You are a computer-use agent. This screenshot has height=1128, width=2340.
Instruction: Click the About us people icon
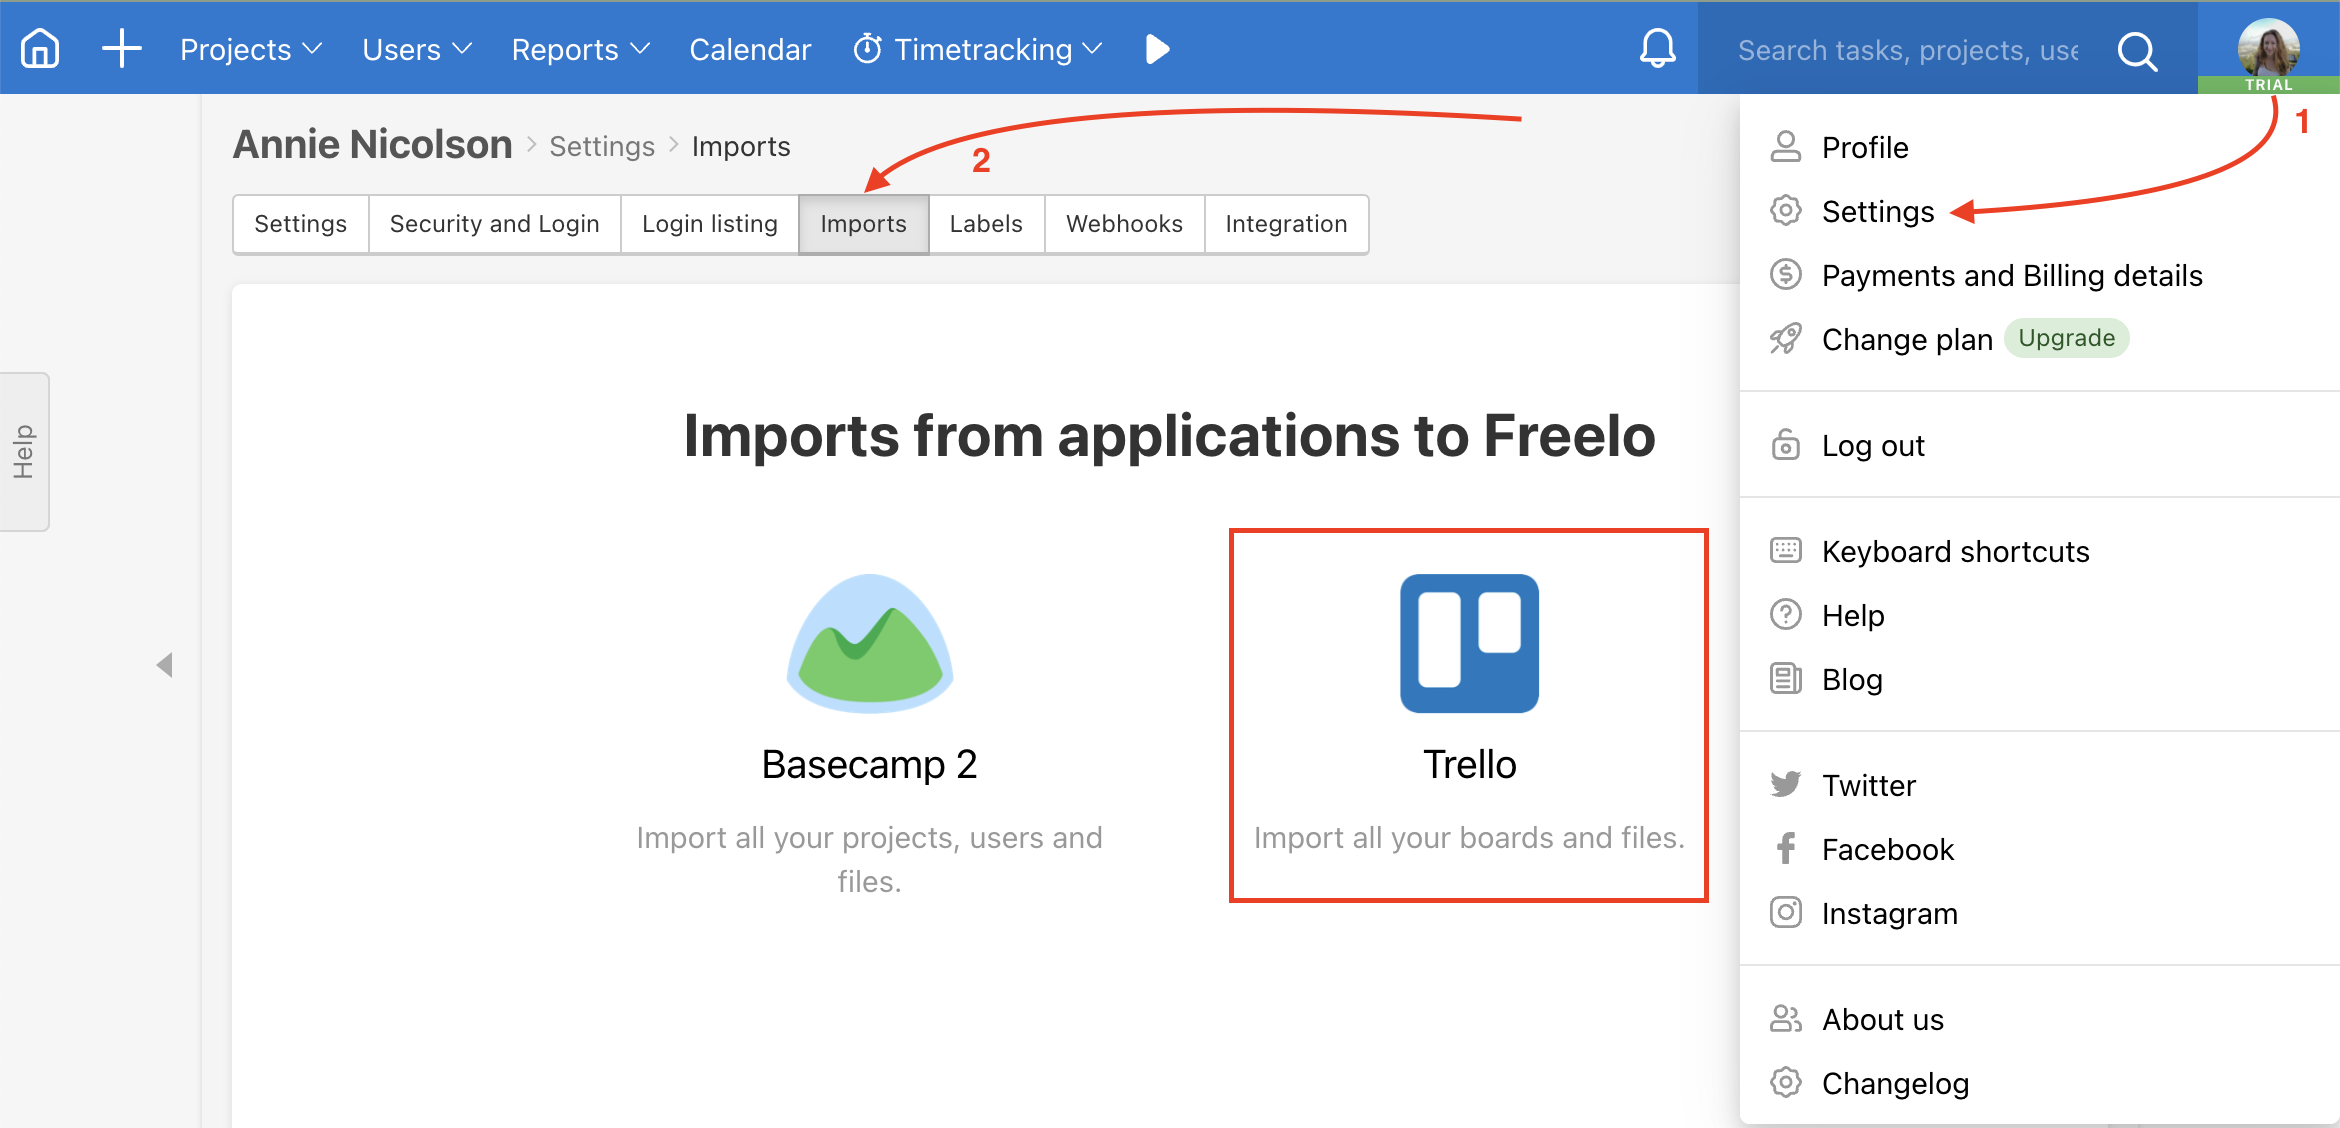1785,1019
